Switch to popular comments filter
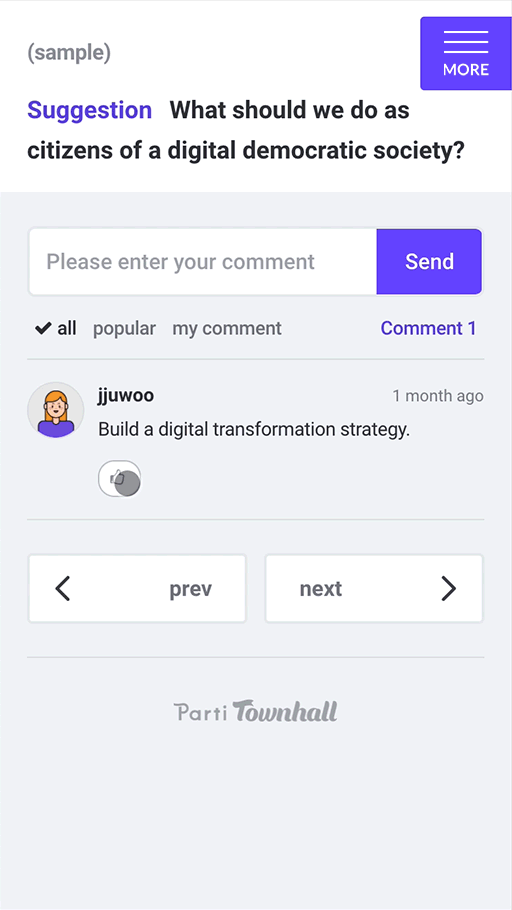Viewport: 512px width, 910px height. (124, 328)
